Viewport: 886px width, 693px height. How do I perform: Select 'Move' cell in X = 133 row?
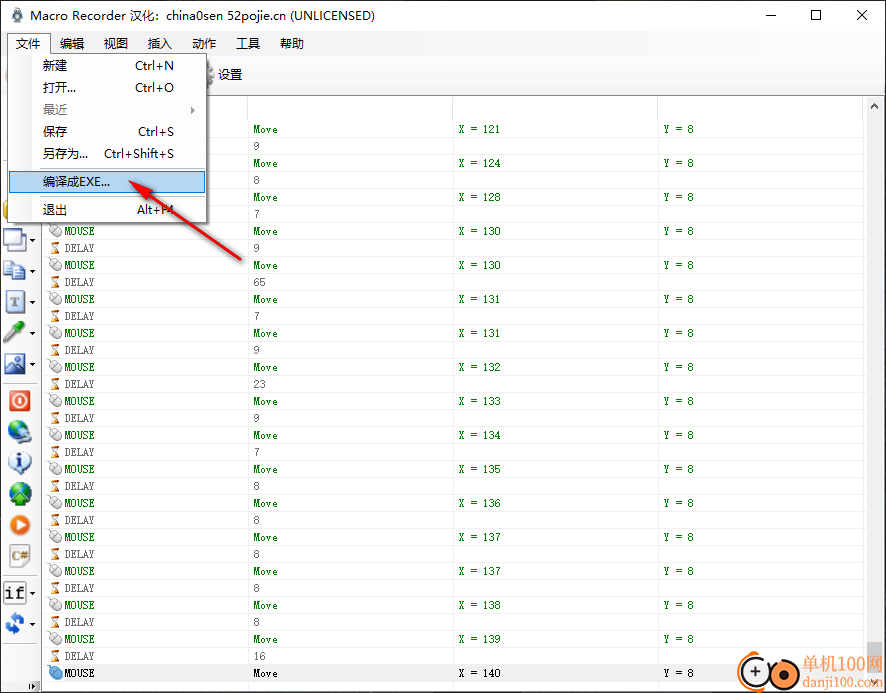pos(265,401)
